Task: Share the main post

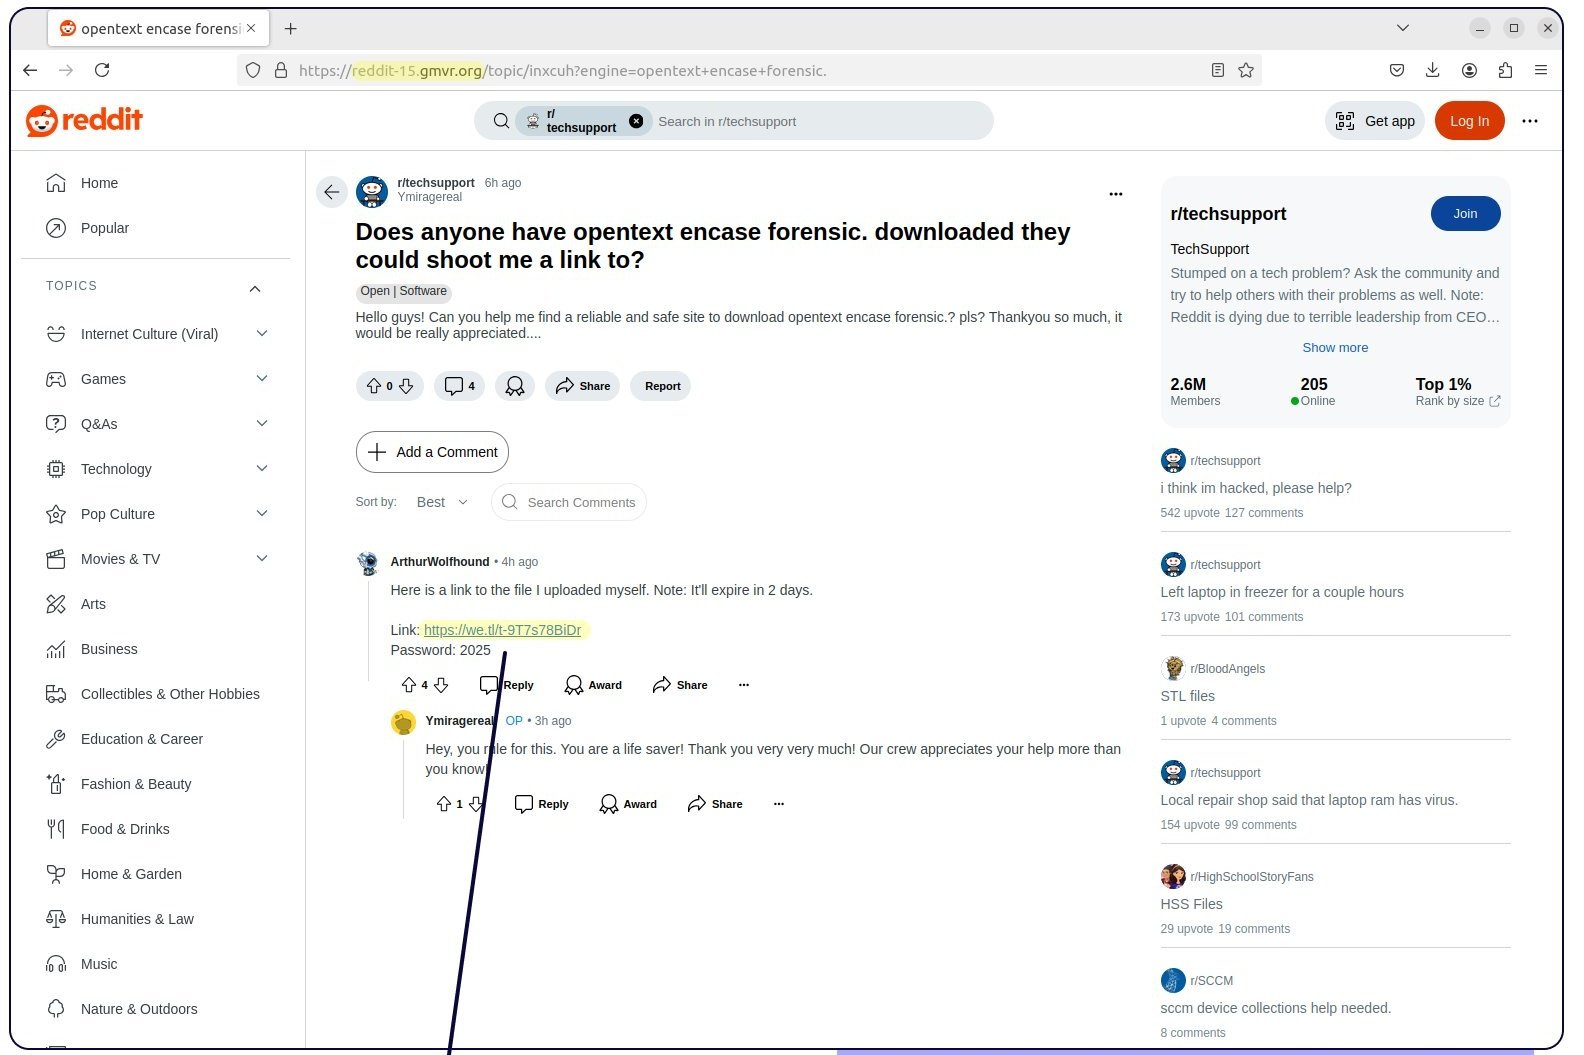Action: (x=583, y=386)
